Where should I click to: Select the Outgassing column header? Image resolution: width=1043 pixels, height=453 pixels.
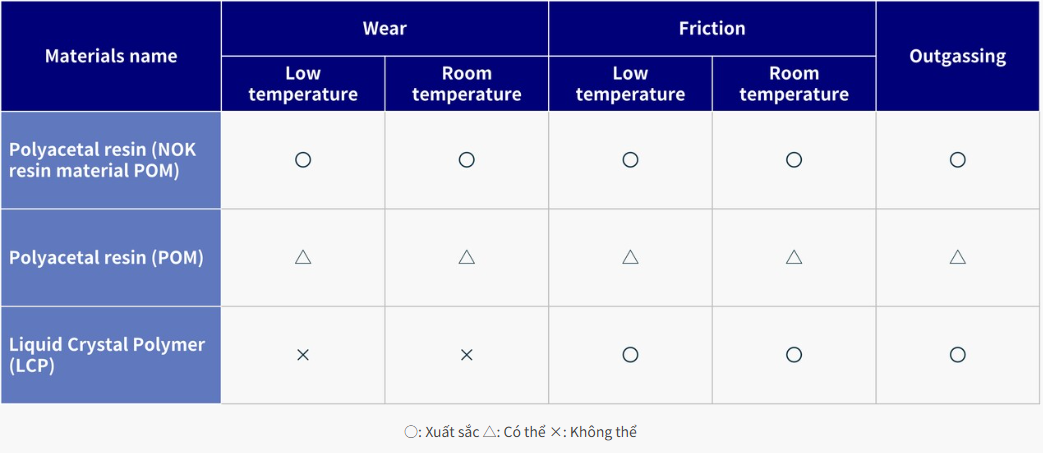957,56
